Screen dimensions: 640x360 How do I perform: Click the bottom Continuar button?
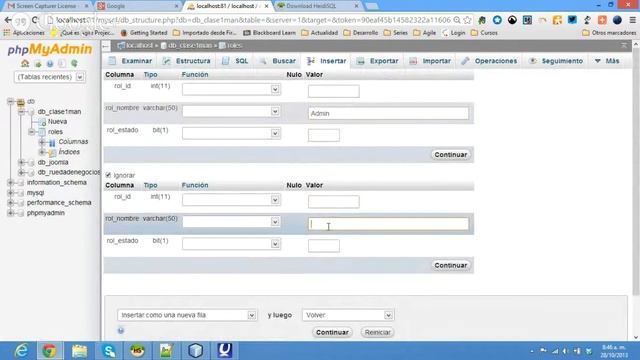[332, 332]
